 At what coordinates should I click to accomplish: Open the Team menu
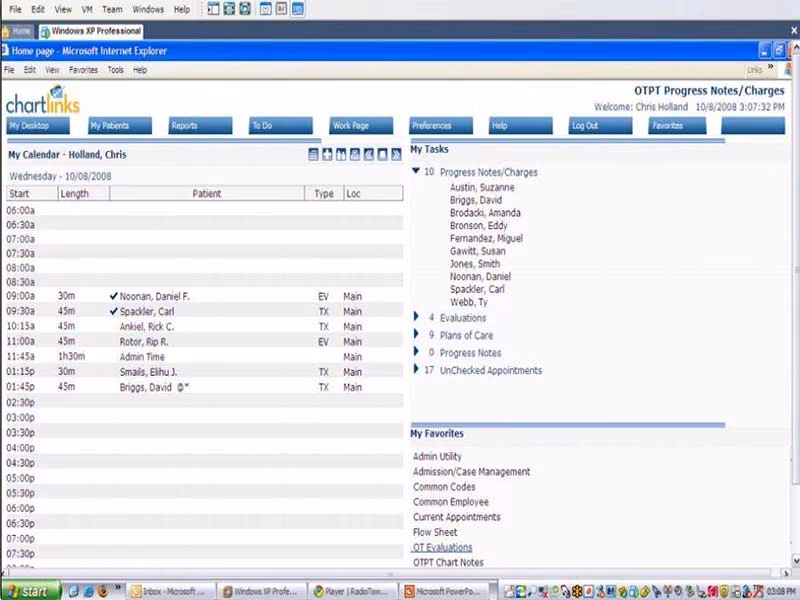tap(112, 9)
